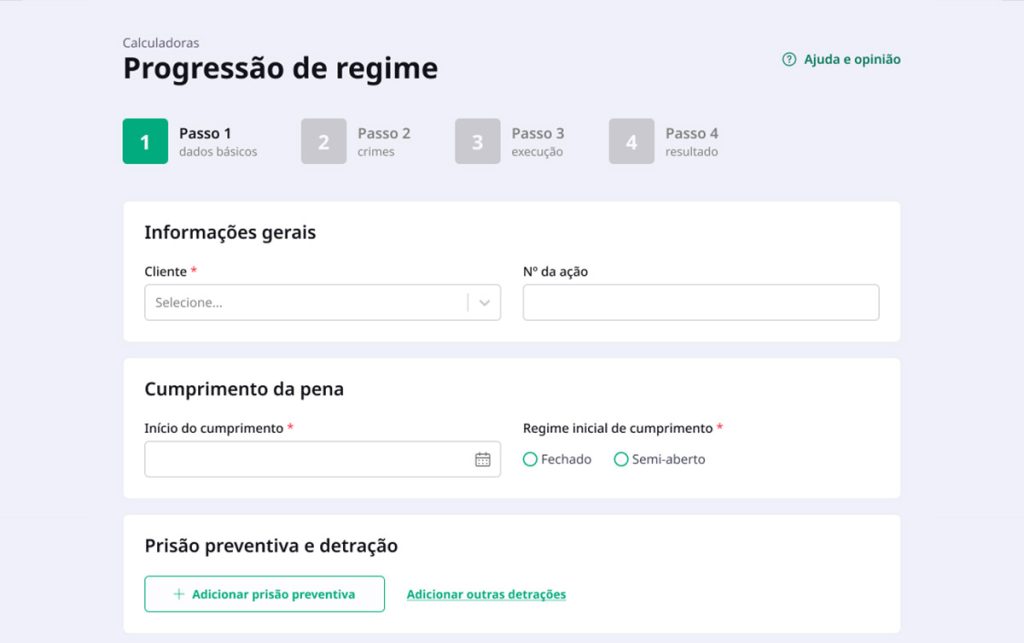Switch to Passo 4 resultado label
Screen dimensions: 1024x643
(691, 142)
